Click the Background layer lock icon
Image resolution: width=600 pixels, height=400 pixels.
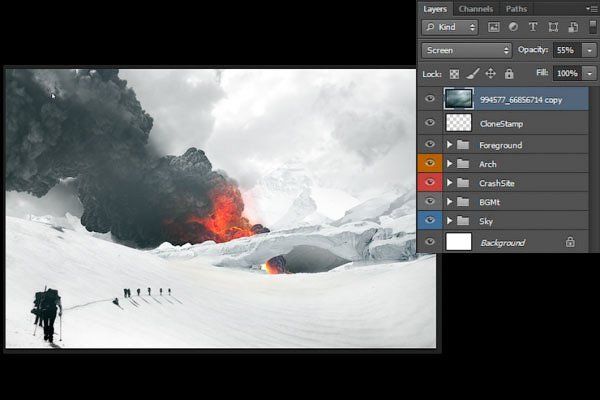[570, 242]
